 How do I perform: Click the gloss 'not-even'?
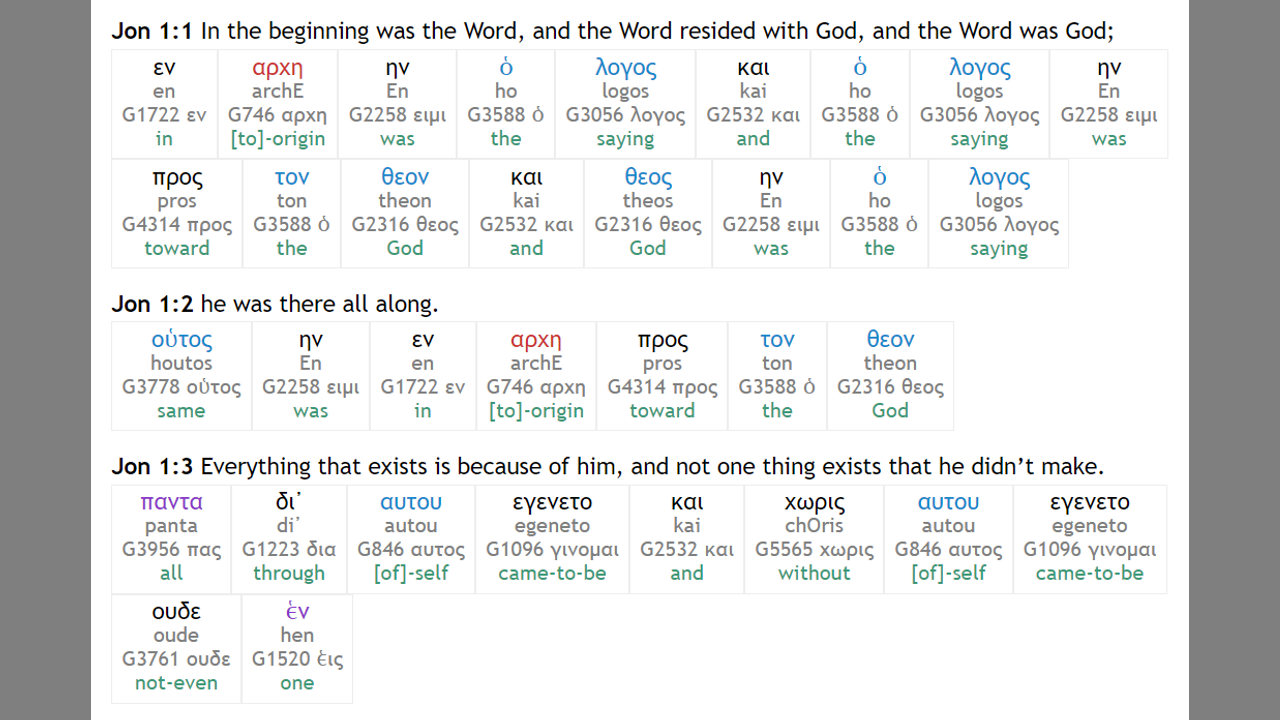pyautogui.click(x=176, y=683)
